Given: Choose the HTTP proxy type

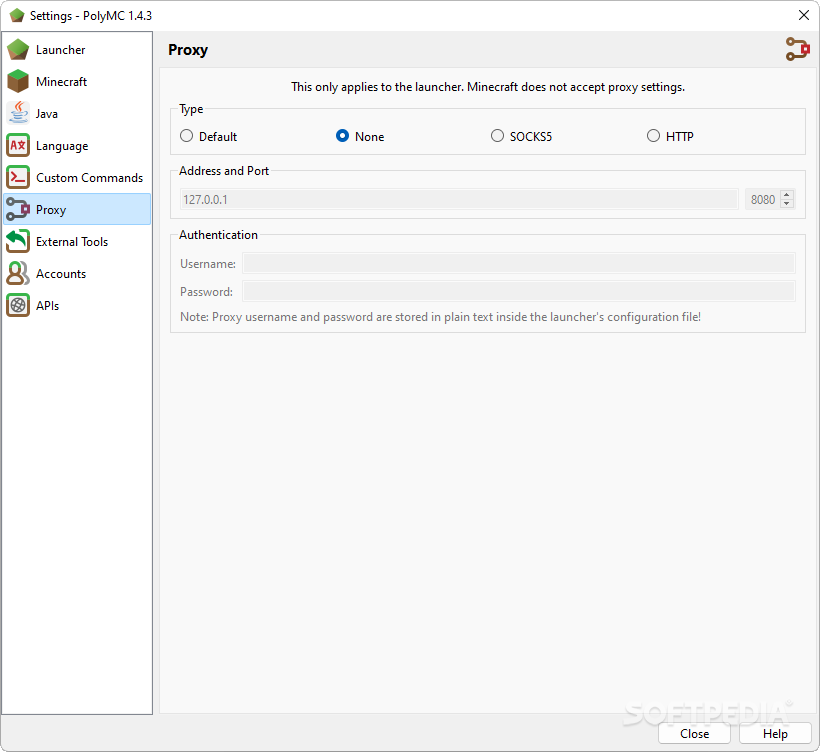Looking at the screenshot, I should click(x=670, y=136).
